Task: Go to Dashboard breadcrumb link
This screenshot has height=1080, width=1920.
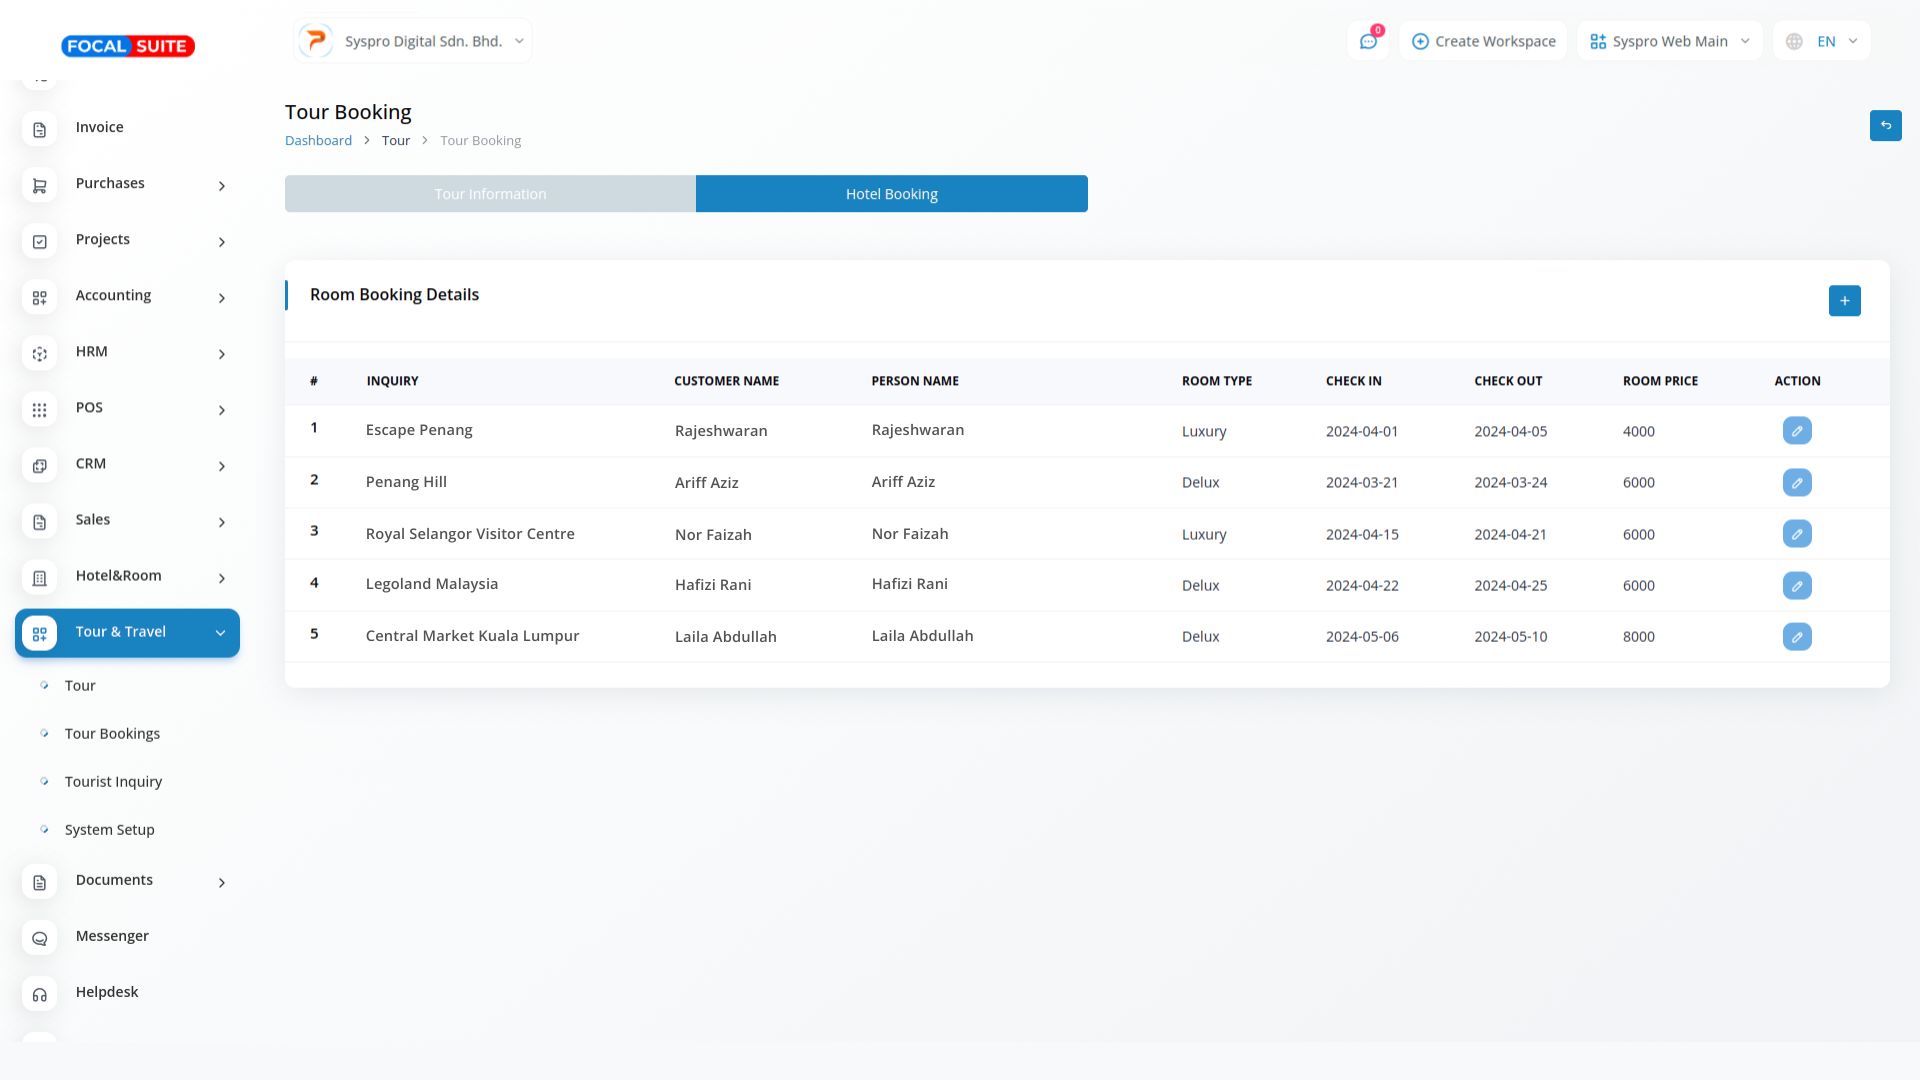Action: pyautogui.click(x=318, y=141)
